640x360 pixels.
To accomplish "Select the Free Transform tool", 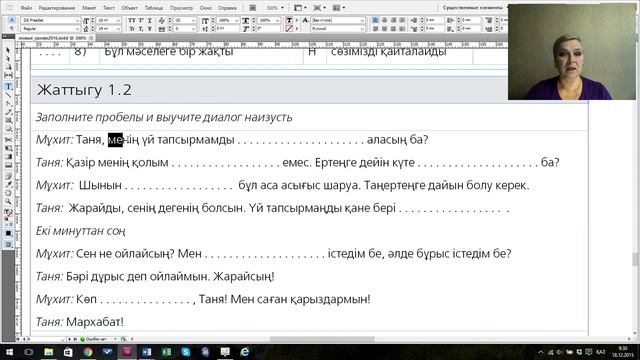I will pyautogui.click(x=8, y=148).
